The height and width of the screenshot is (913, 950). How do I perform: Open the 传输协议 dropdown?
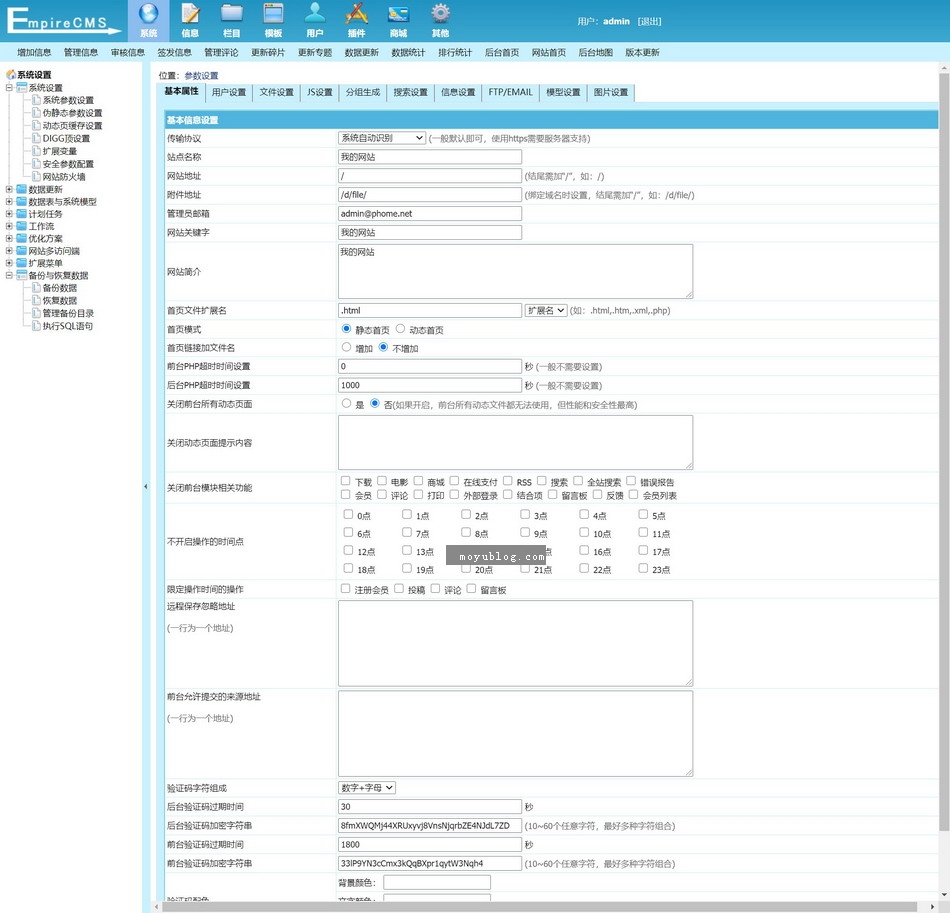click(x=382, y=138)
